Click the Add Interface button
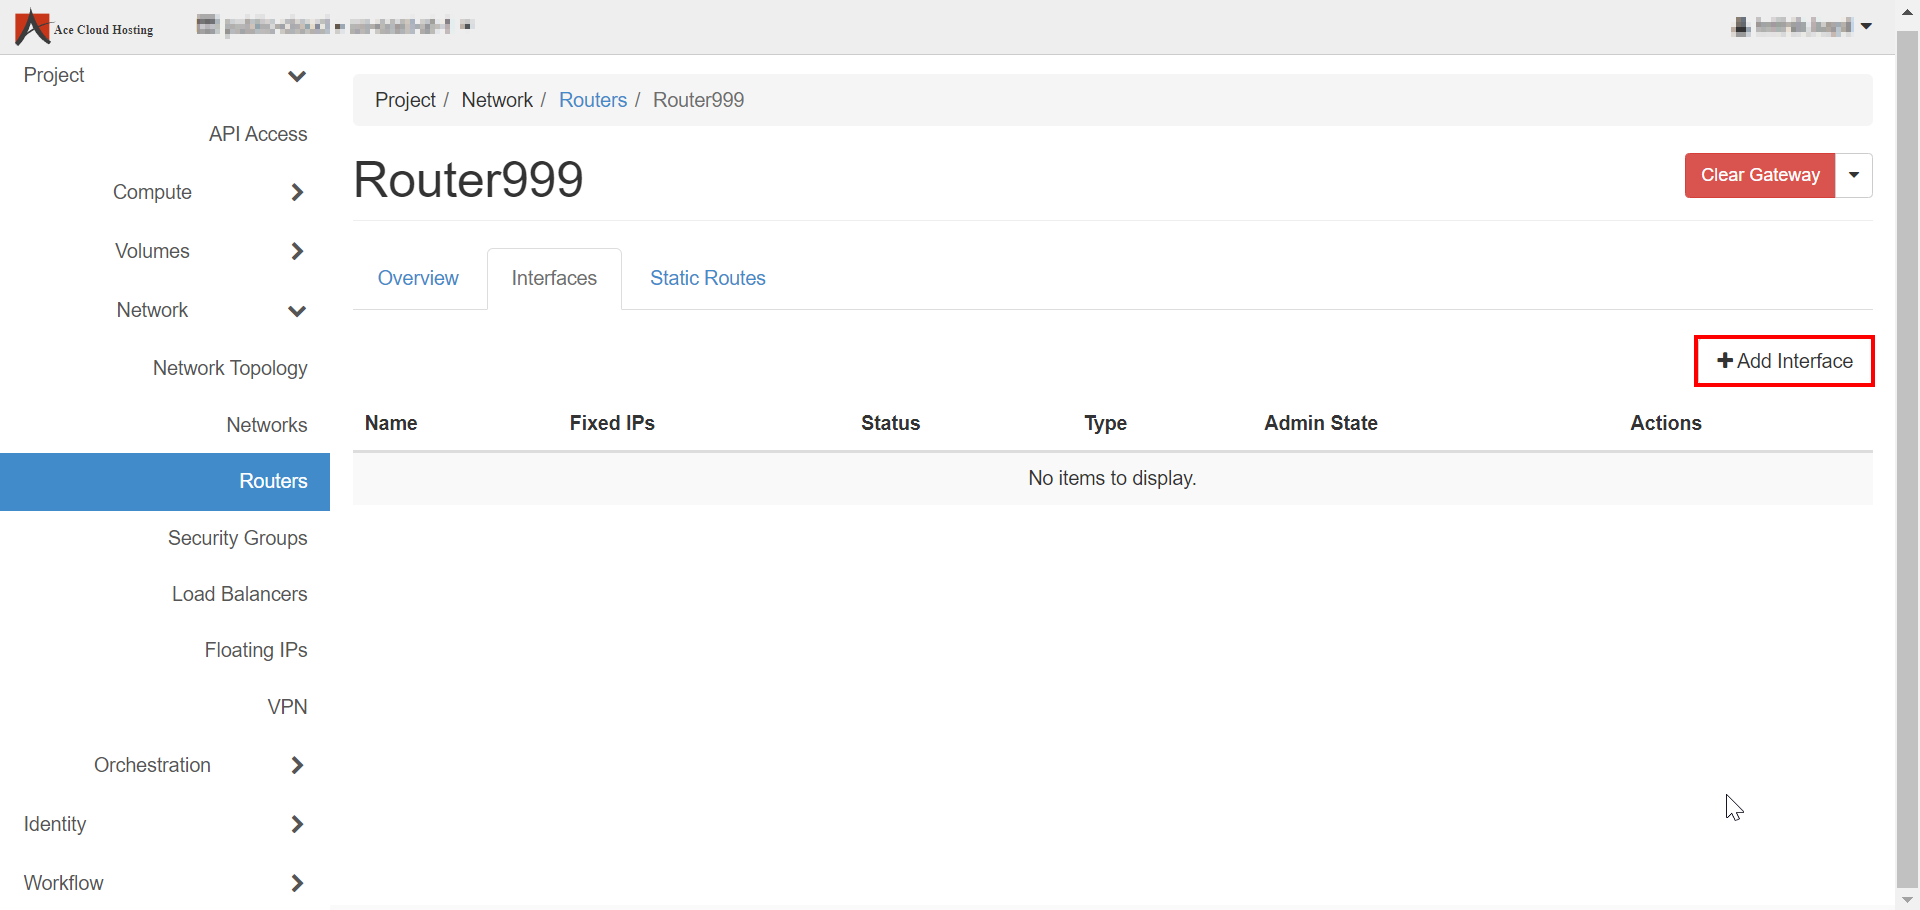1920x910 pixels. pyautogui.click(x=1784, y=361)
